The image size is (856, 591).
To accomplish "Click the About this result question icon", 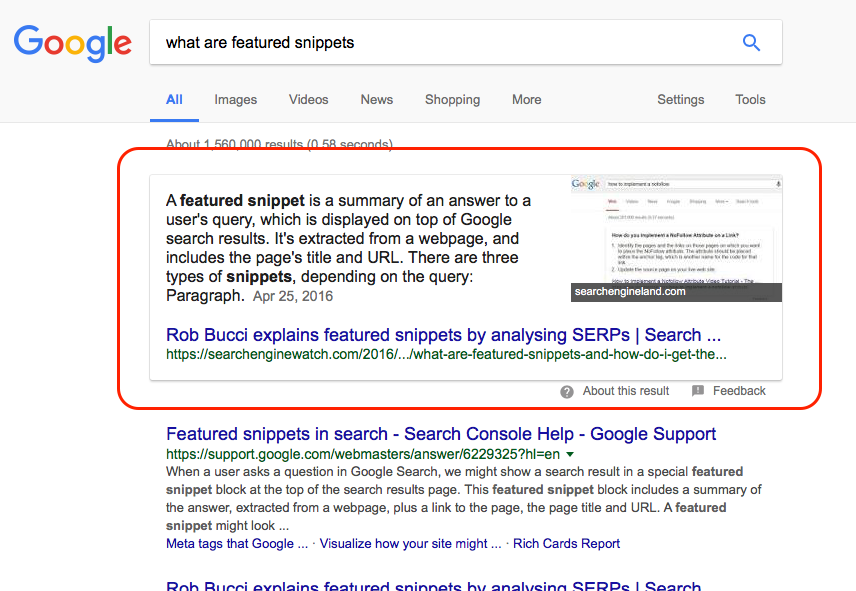I will pos(567,391).
